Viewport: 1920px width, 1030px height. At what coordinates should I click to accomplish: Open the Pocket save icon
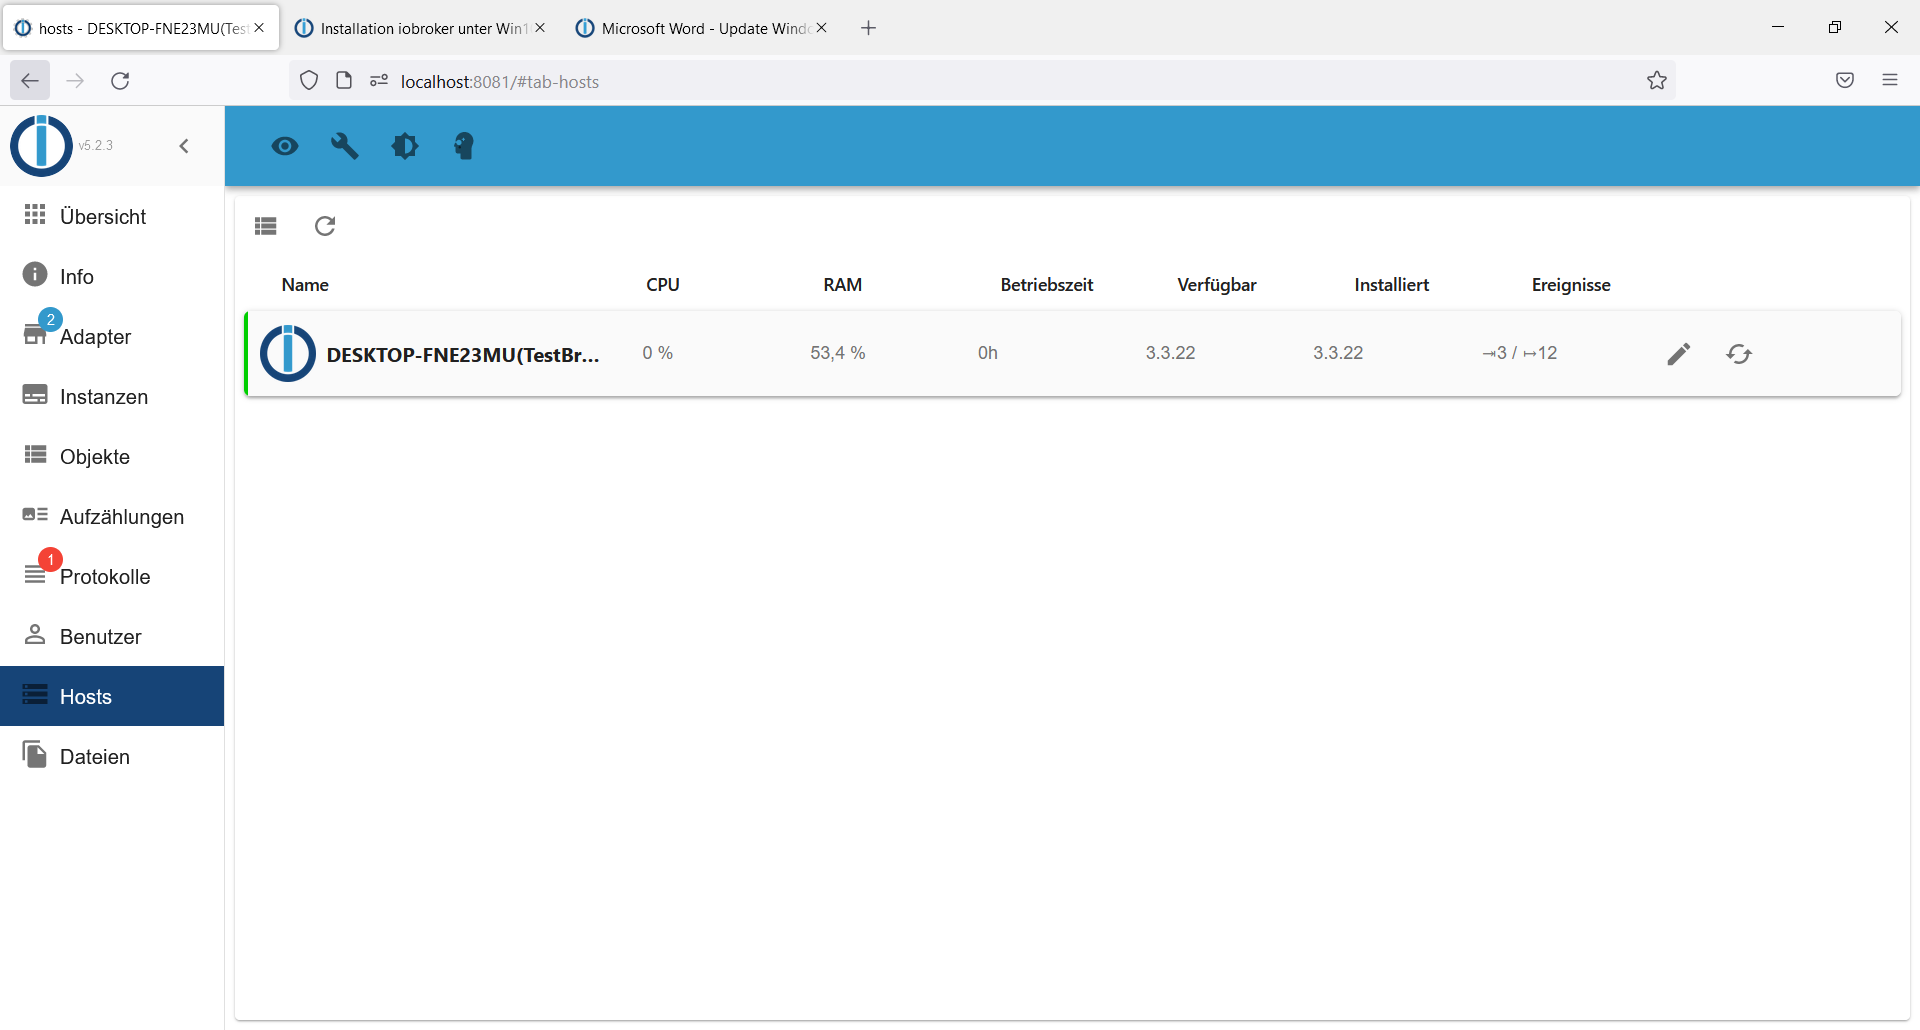[x=1845, y=81]
